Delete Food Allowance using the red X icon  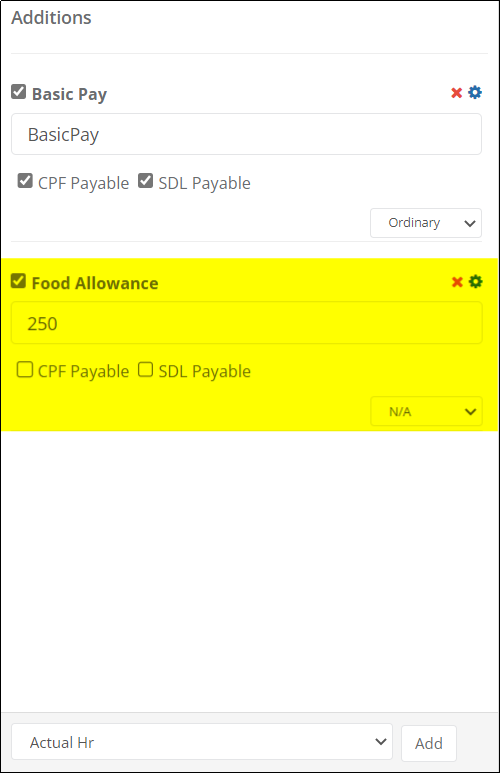point(457,282)
